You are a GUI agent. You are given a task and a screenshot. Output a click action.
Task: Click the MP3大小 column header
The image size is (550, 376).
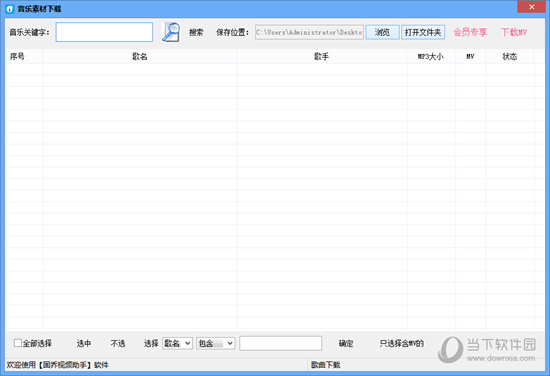coord(431,56)
